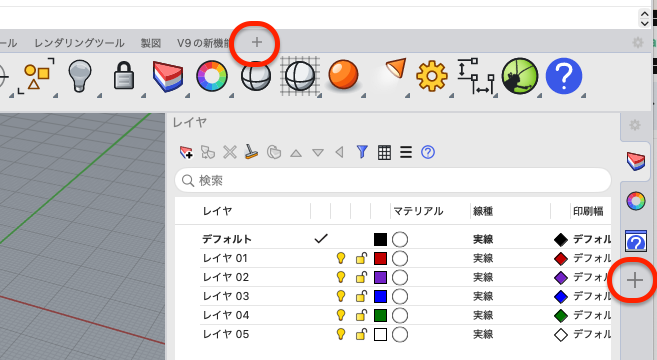This screenshot has width=657, height=360.
Task: Open linetype 実線 of レイヤ 03
Action: [x=483, y=296]
